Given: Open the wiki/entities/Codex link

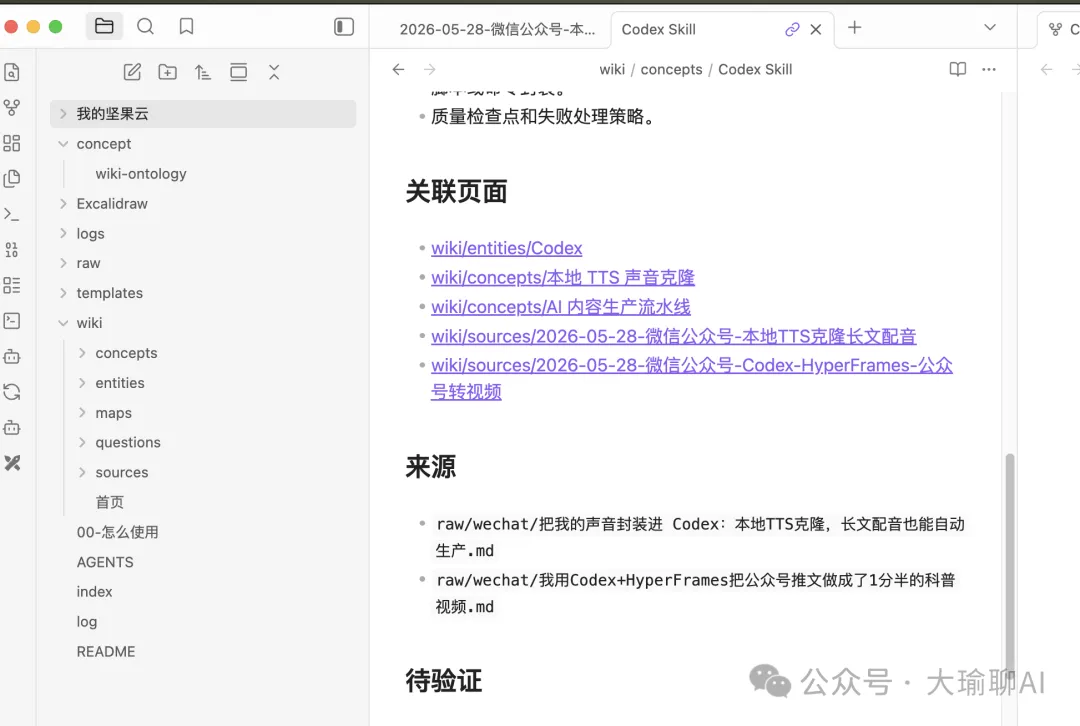Looking at the screenshot, I should 506,248.
